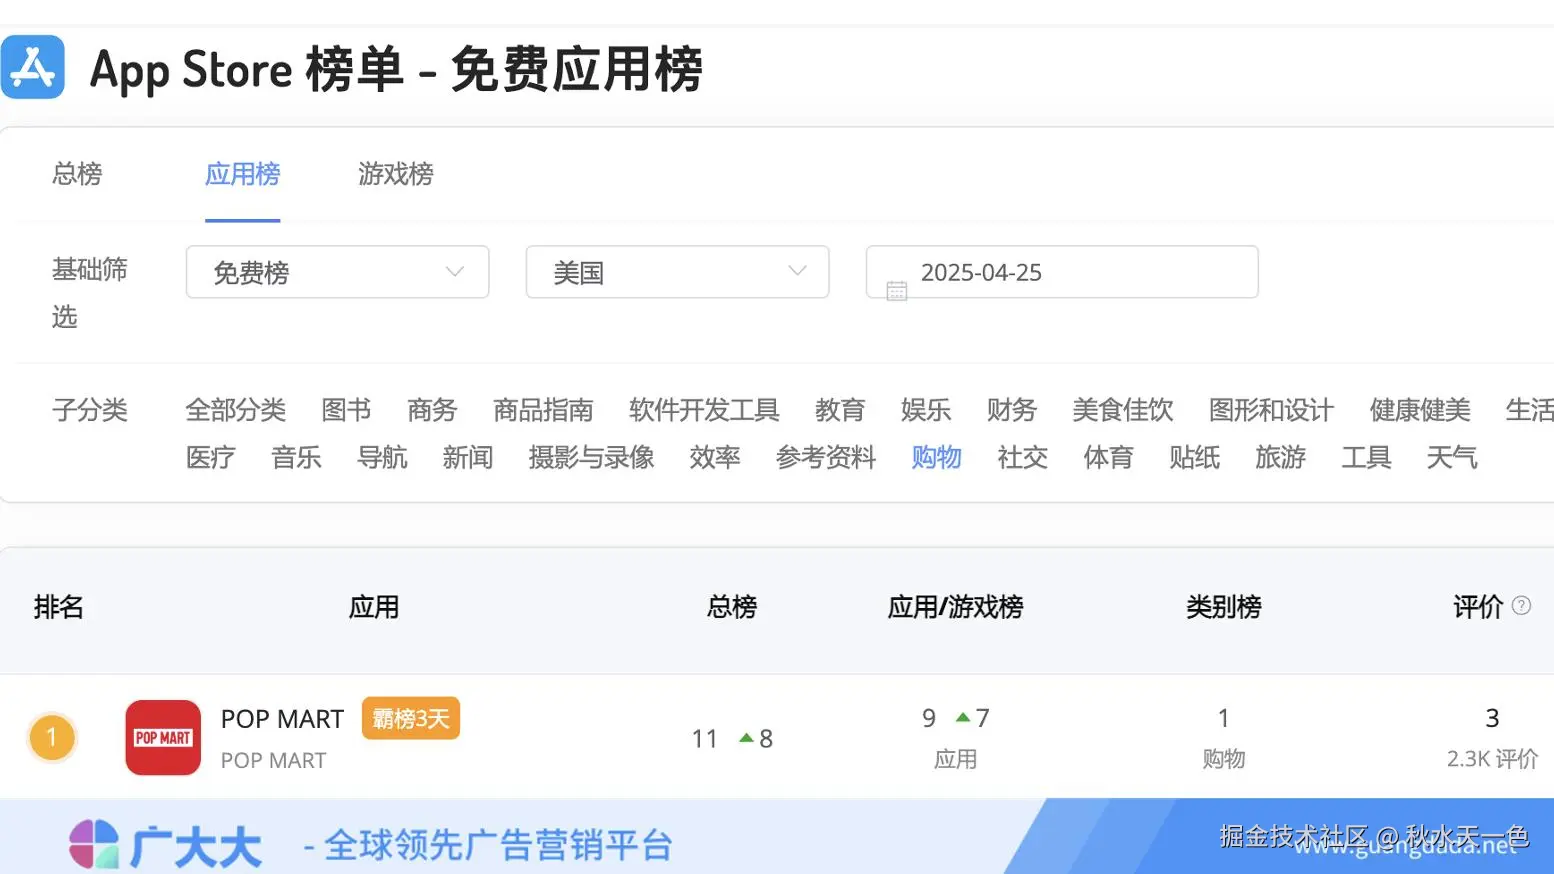The width and height of the screenshot is (1554, 874).
Task: Click the help icon beside 评价
Action: 1521,606
